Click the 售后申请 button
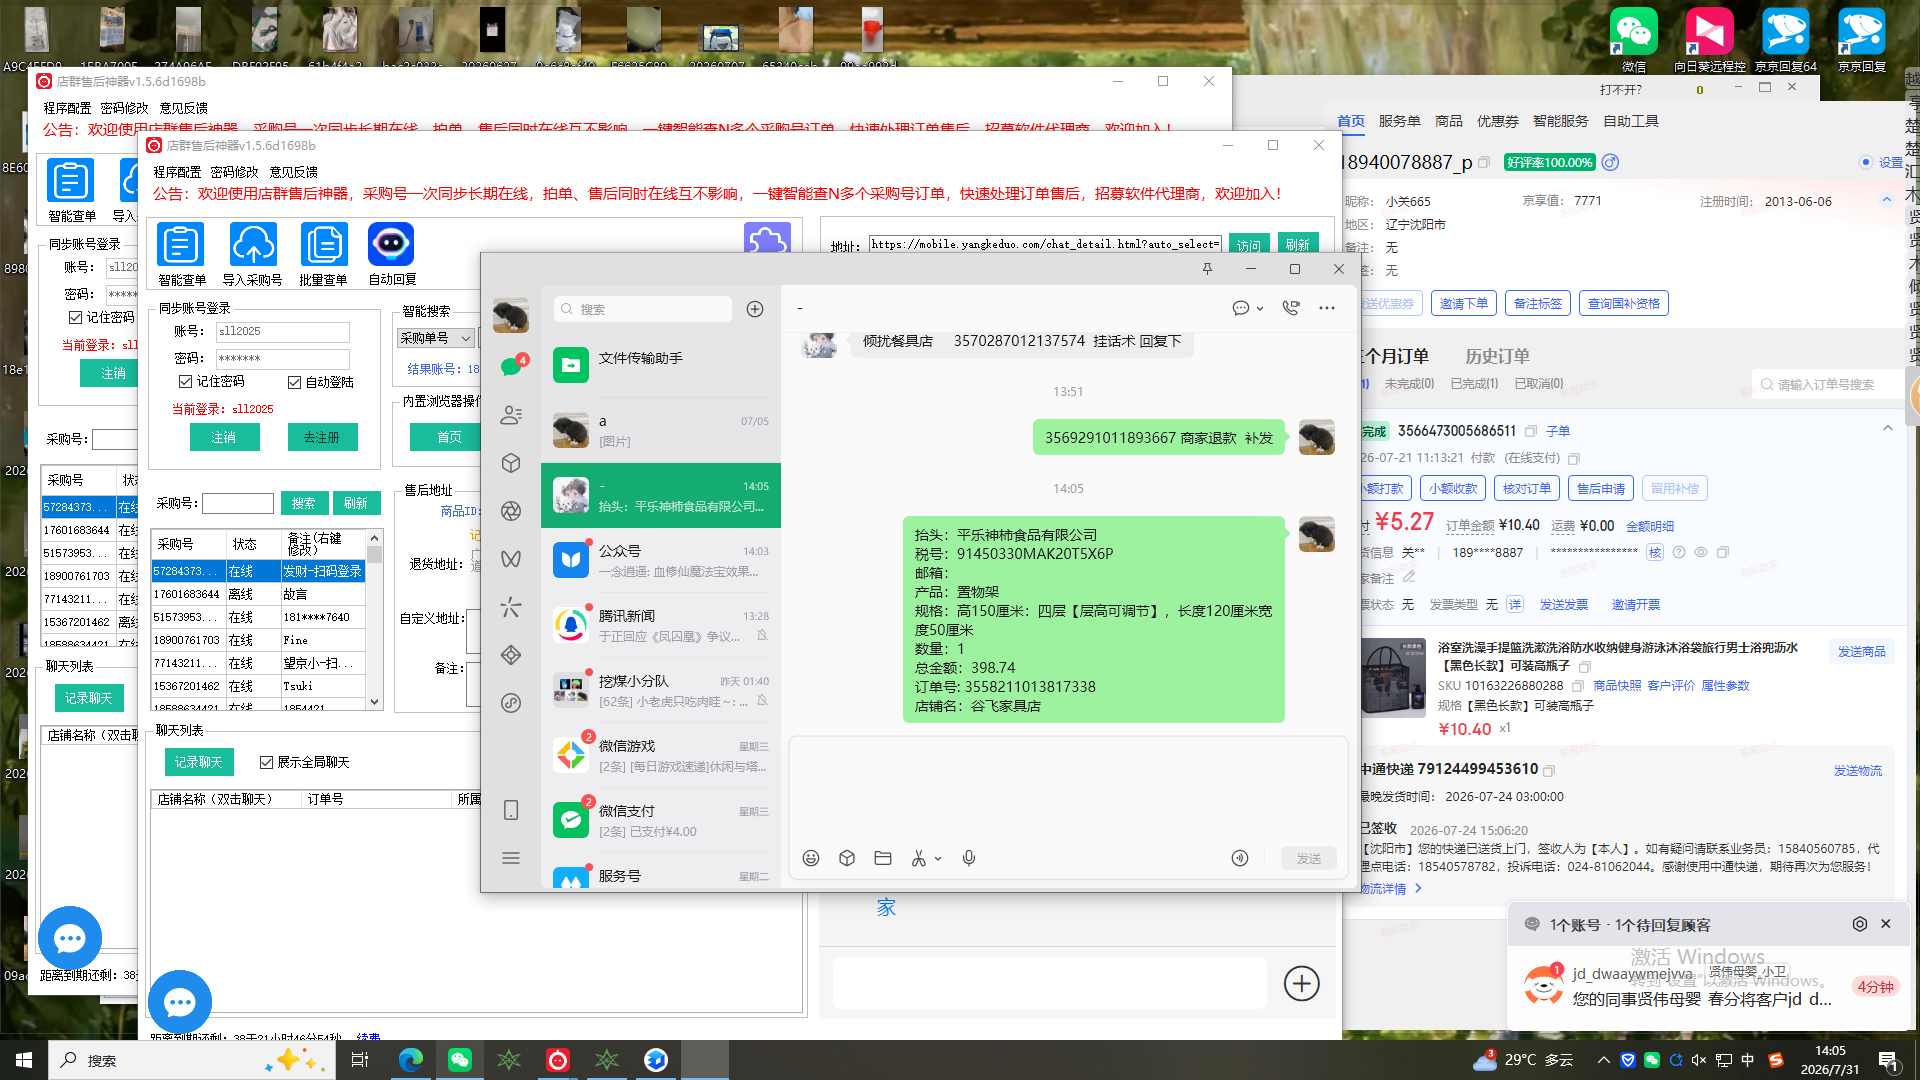The height and width of the screenshot is (1080, 1920). (x=1600, y=488)
